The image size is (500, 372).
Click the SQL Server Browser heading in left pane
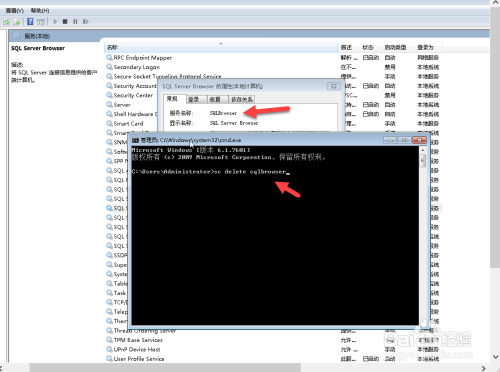pyautogui.click(x=38, y=48)
